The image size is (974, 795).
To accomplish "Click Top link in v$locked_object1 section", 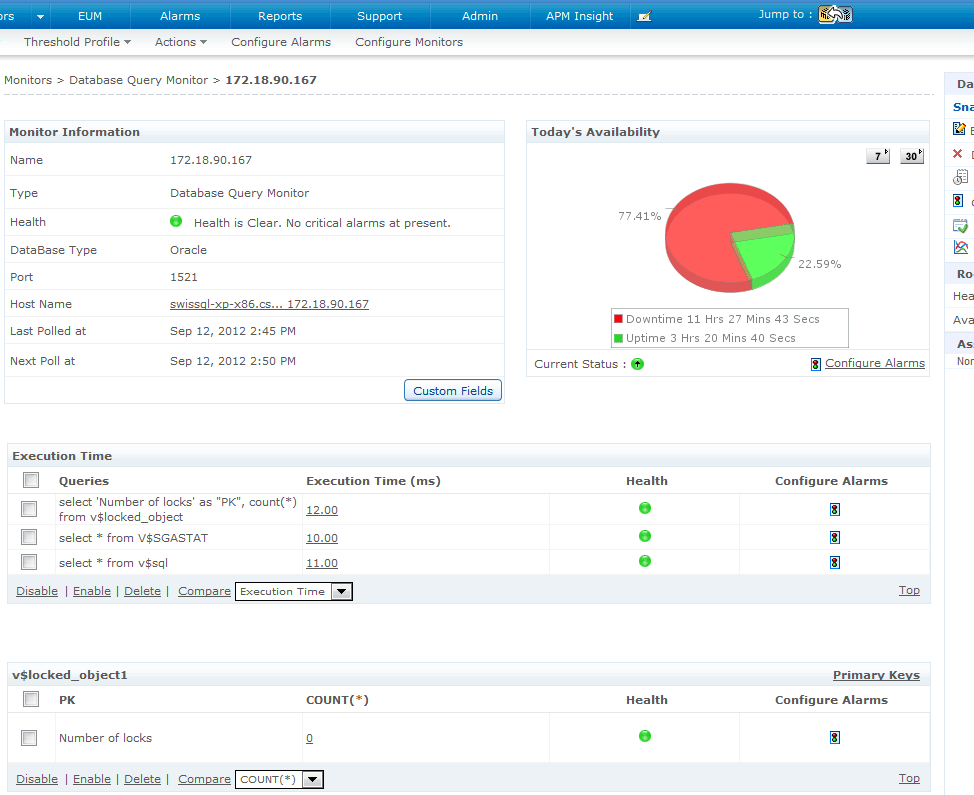I will point(909,778).
